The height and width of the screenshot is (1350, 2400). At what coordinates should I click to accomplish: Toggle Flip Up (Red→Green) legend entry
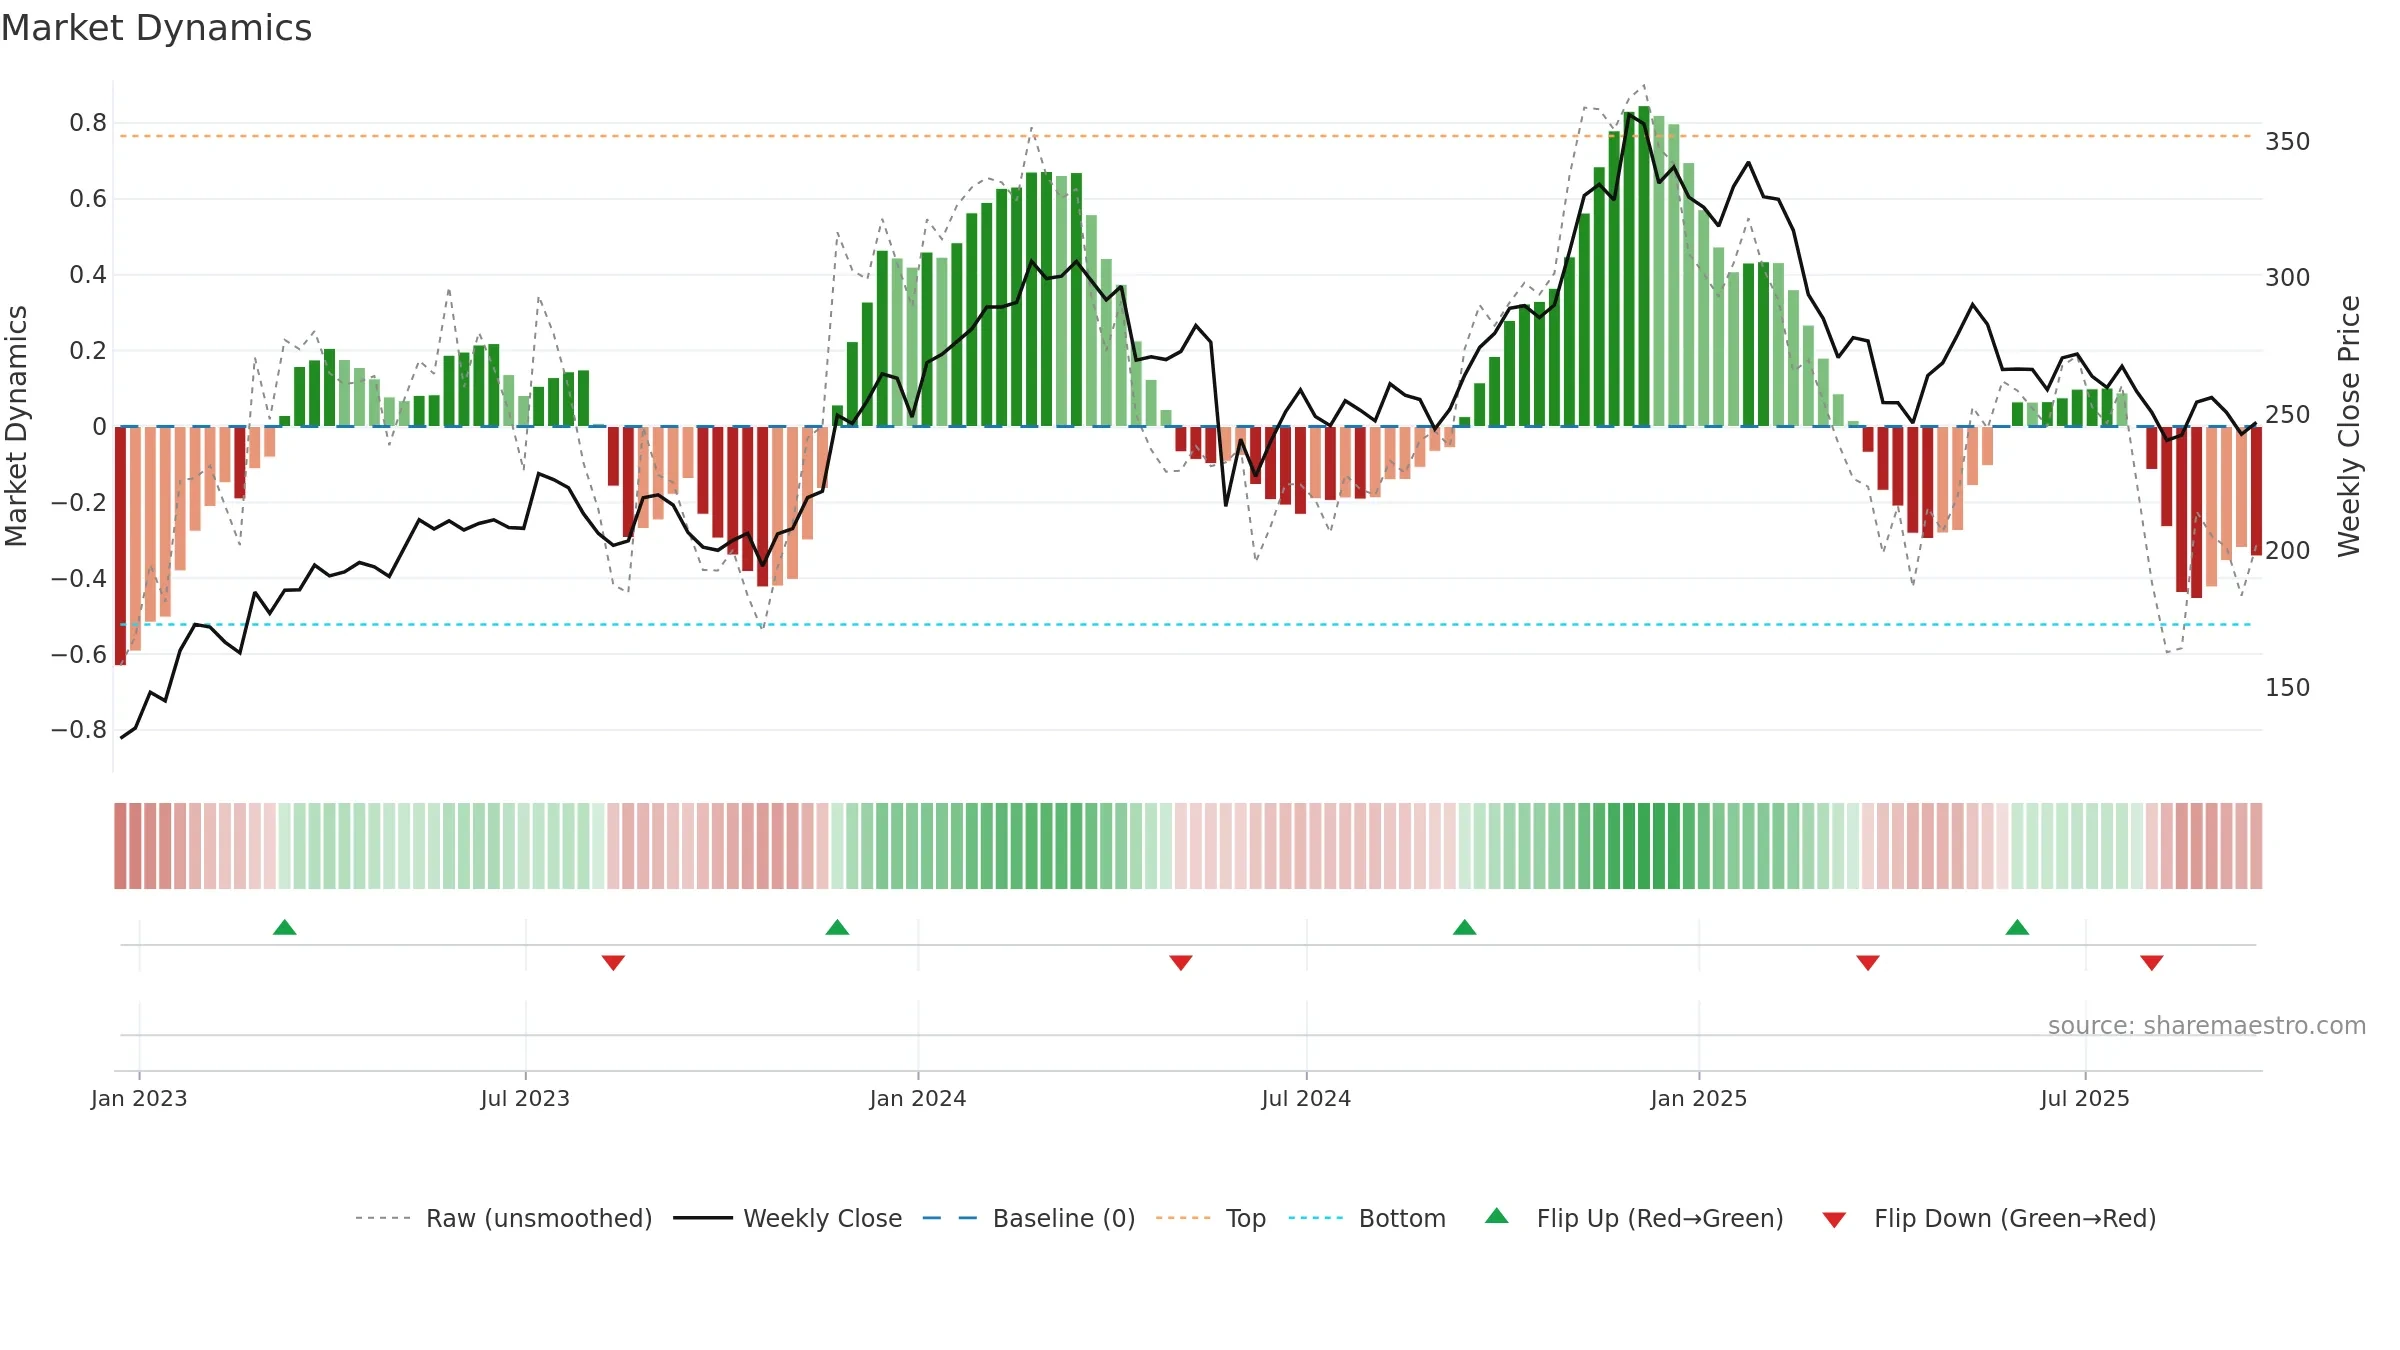[x=1634, y=1218]
